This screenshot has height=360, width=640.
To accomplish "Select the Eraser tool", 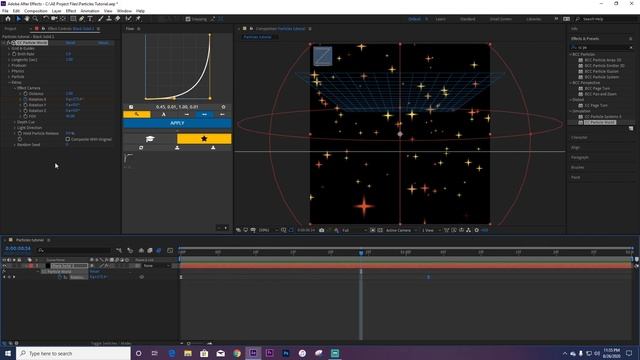I will (118, 19).
